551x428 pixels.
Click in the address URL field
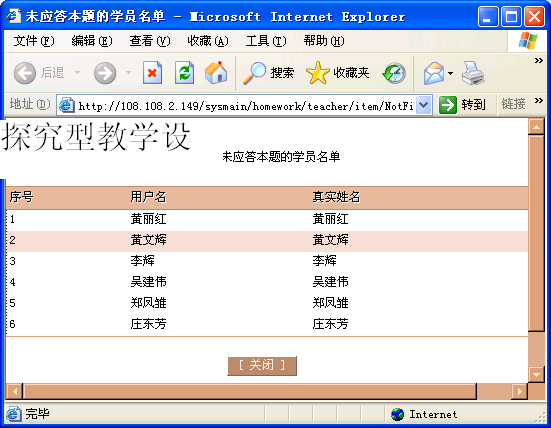(x=245, y=105)
